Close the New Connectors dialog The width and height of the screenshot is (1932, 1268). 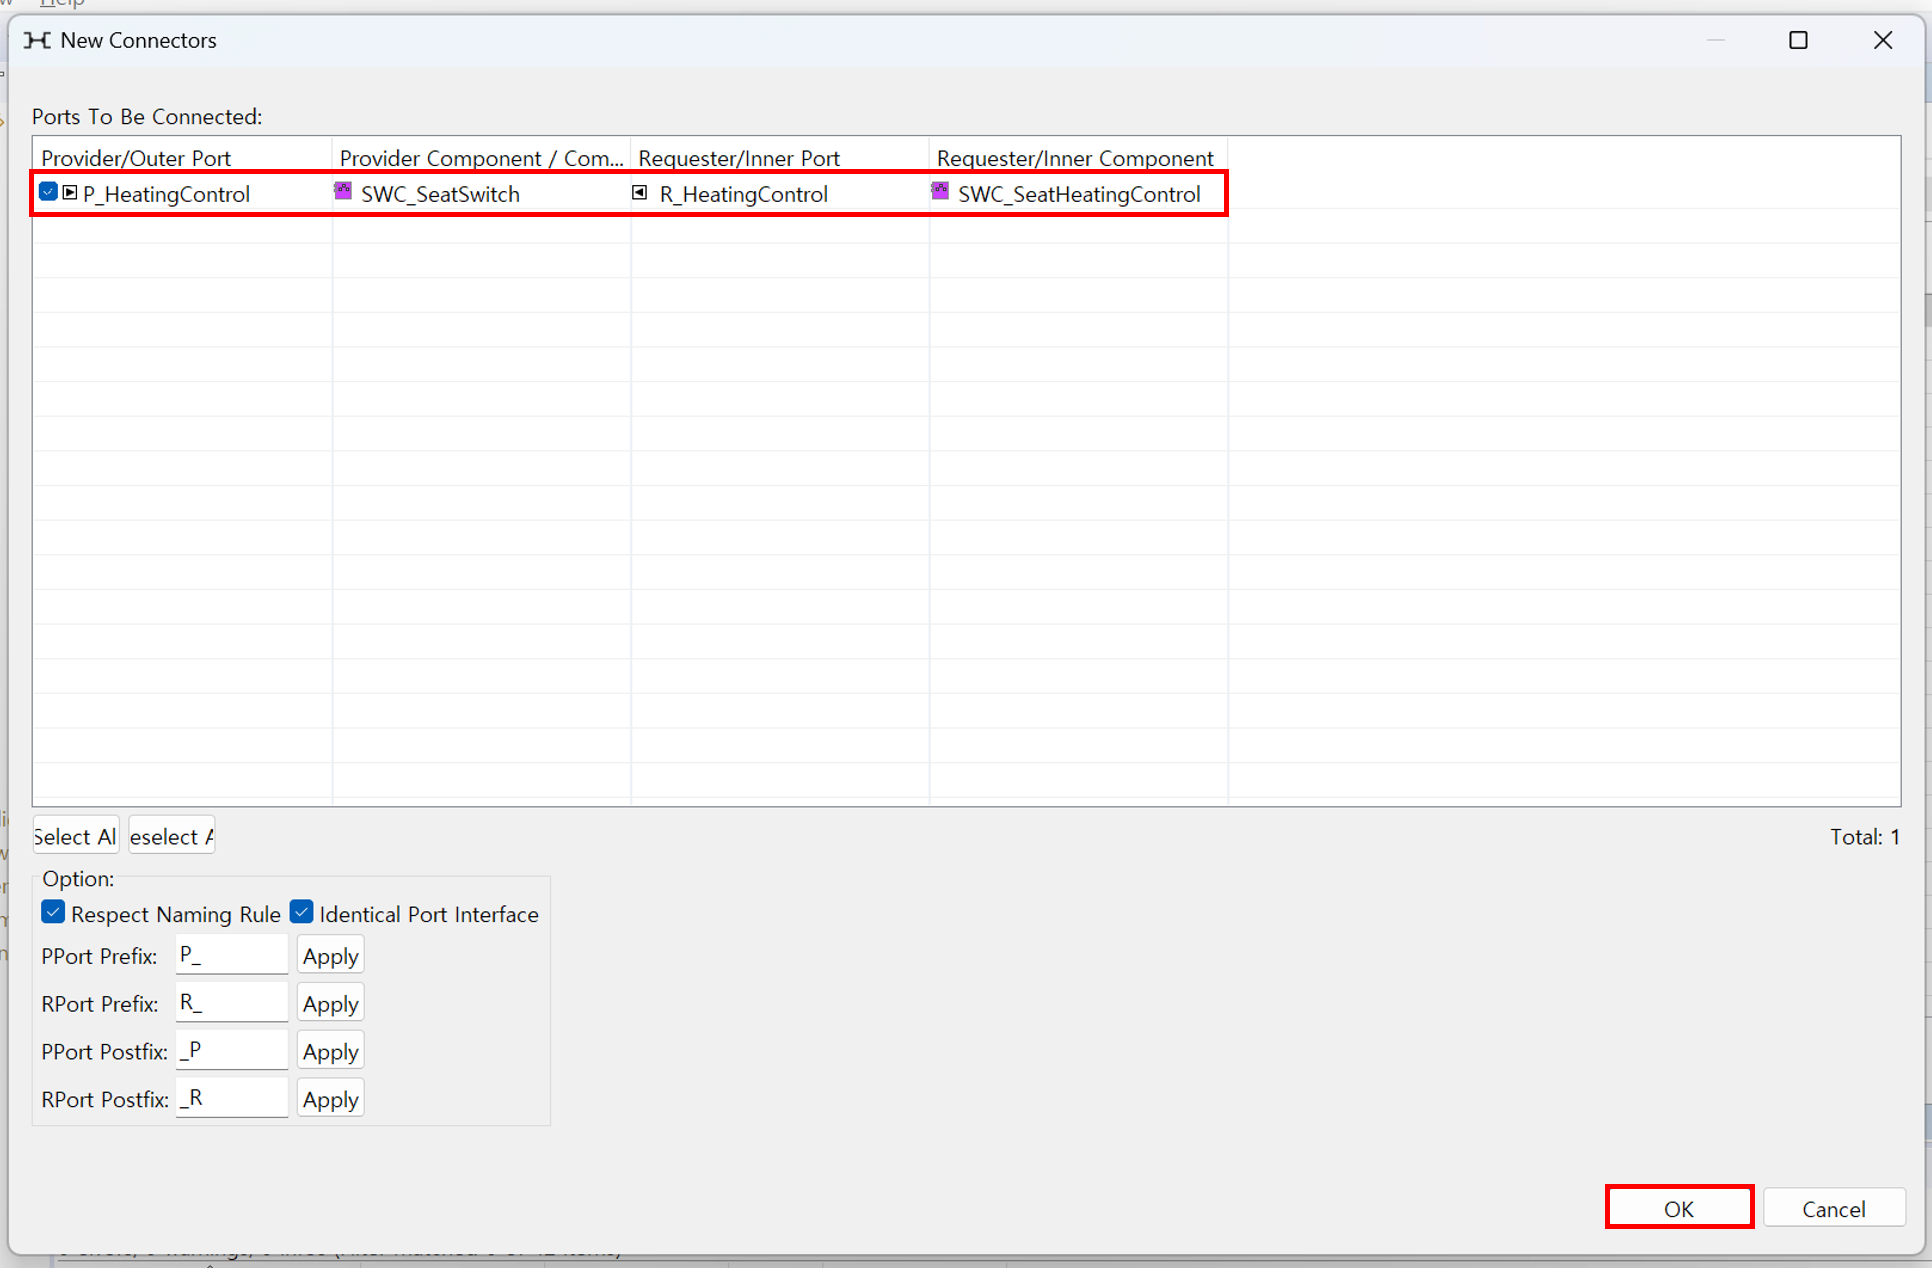pyautogui.click(x=1883, y=40)
